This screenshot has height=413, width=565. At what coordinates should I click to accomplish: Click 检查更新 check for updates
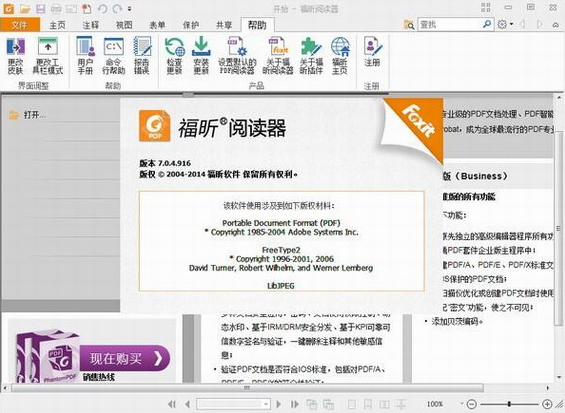174,55
